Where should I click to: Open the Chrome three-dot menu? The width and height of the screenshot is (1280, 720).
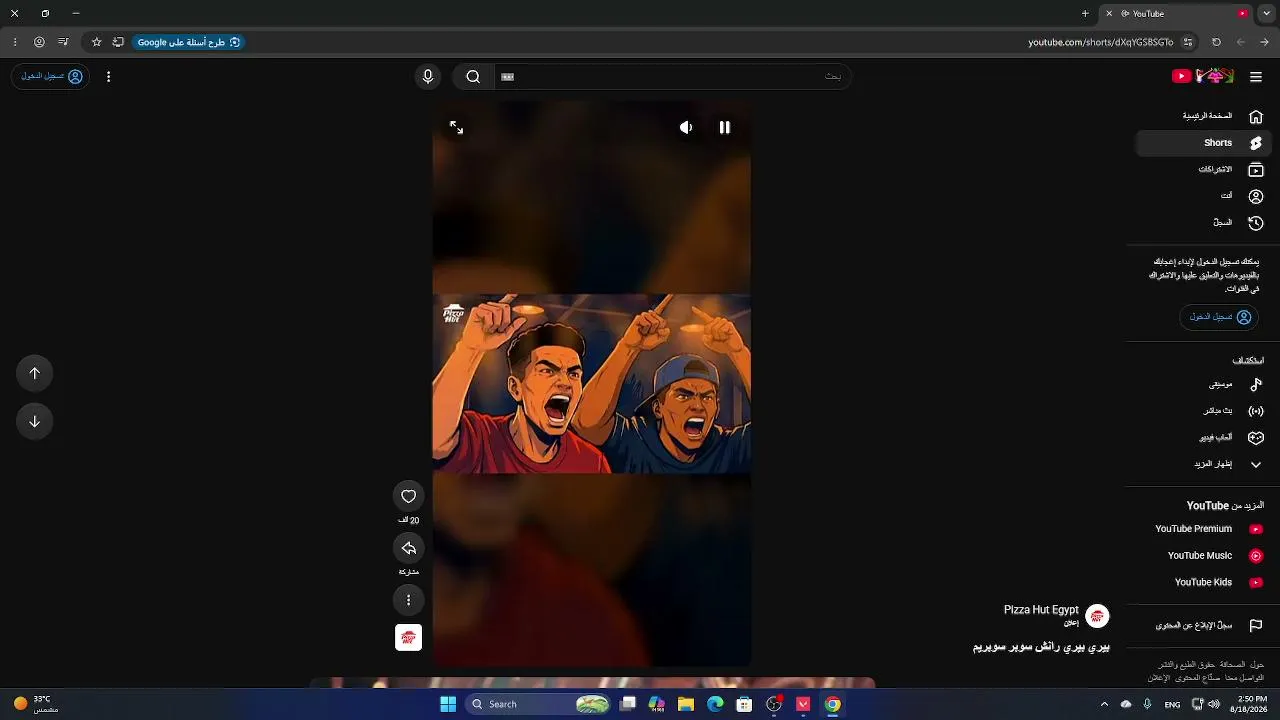[x=15, y=42]
